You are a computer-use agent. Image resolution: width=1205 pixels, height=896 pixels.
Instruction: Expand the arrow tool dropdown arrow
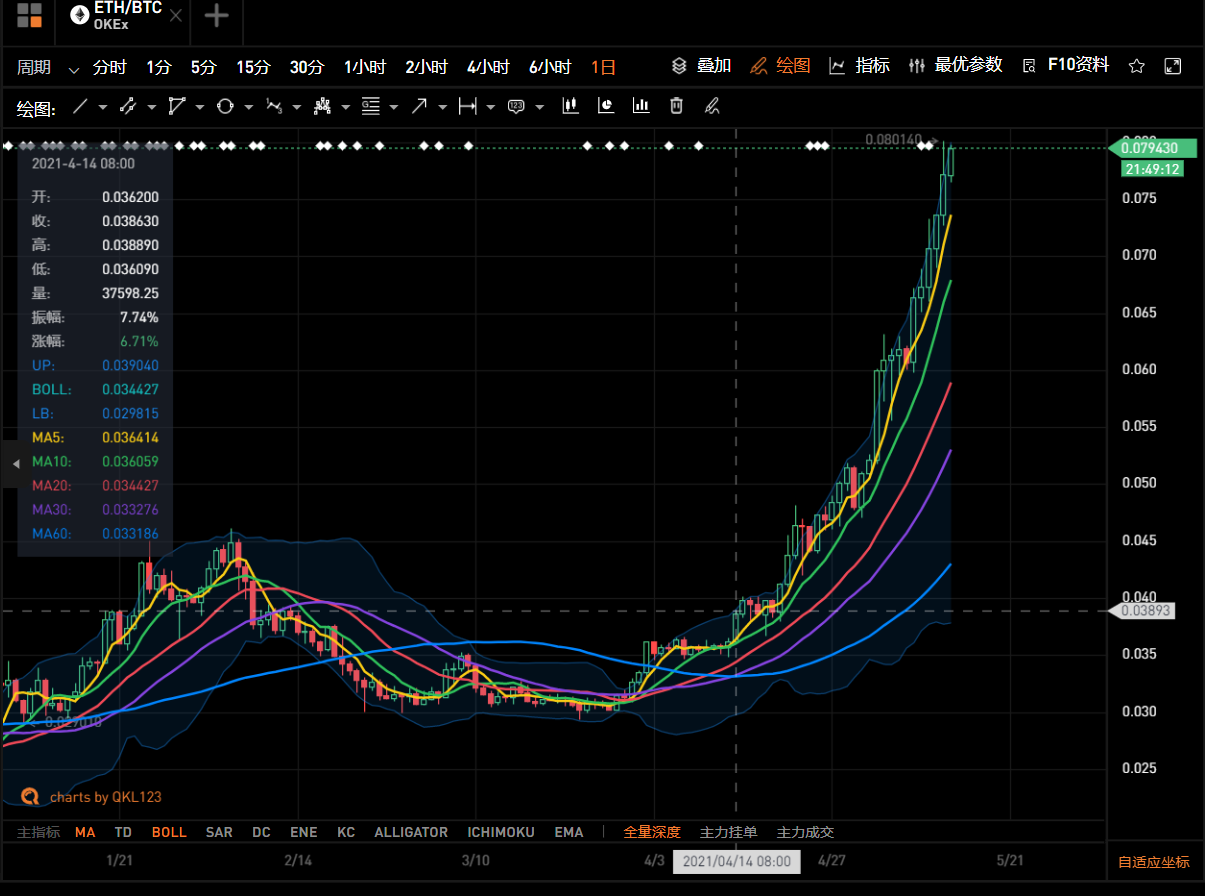click(x=441, y=107)
